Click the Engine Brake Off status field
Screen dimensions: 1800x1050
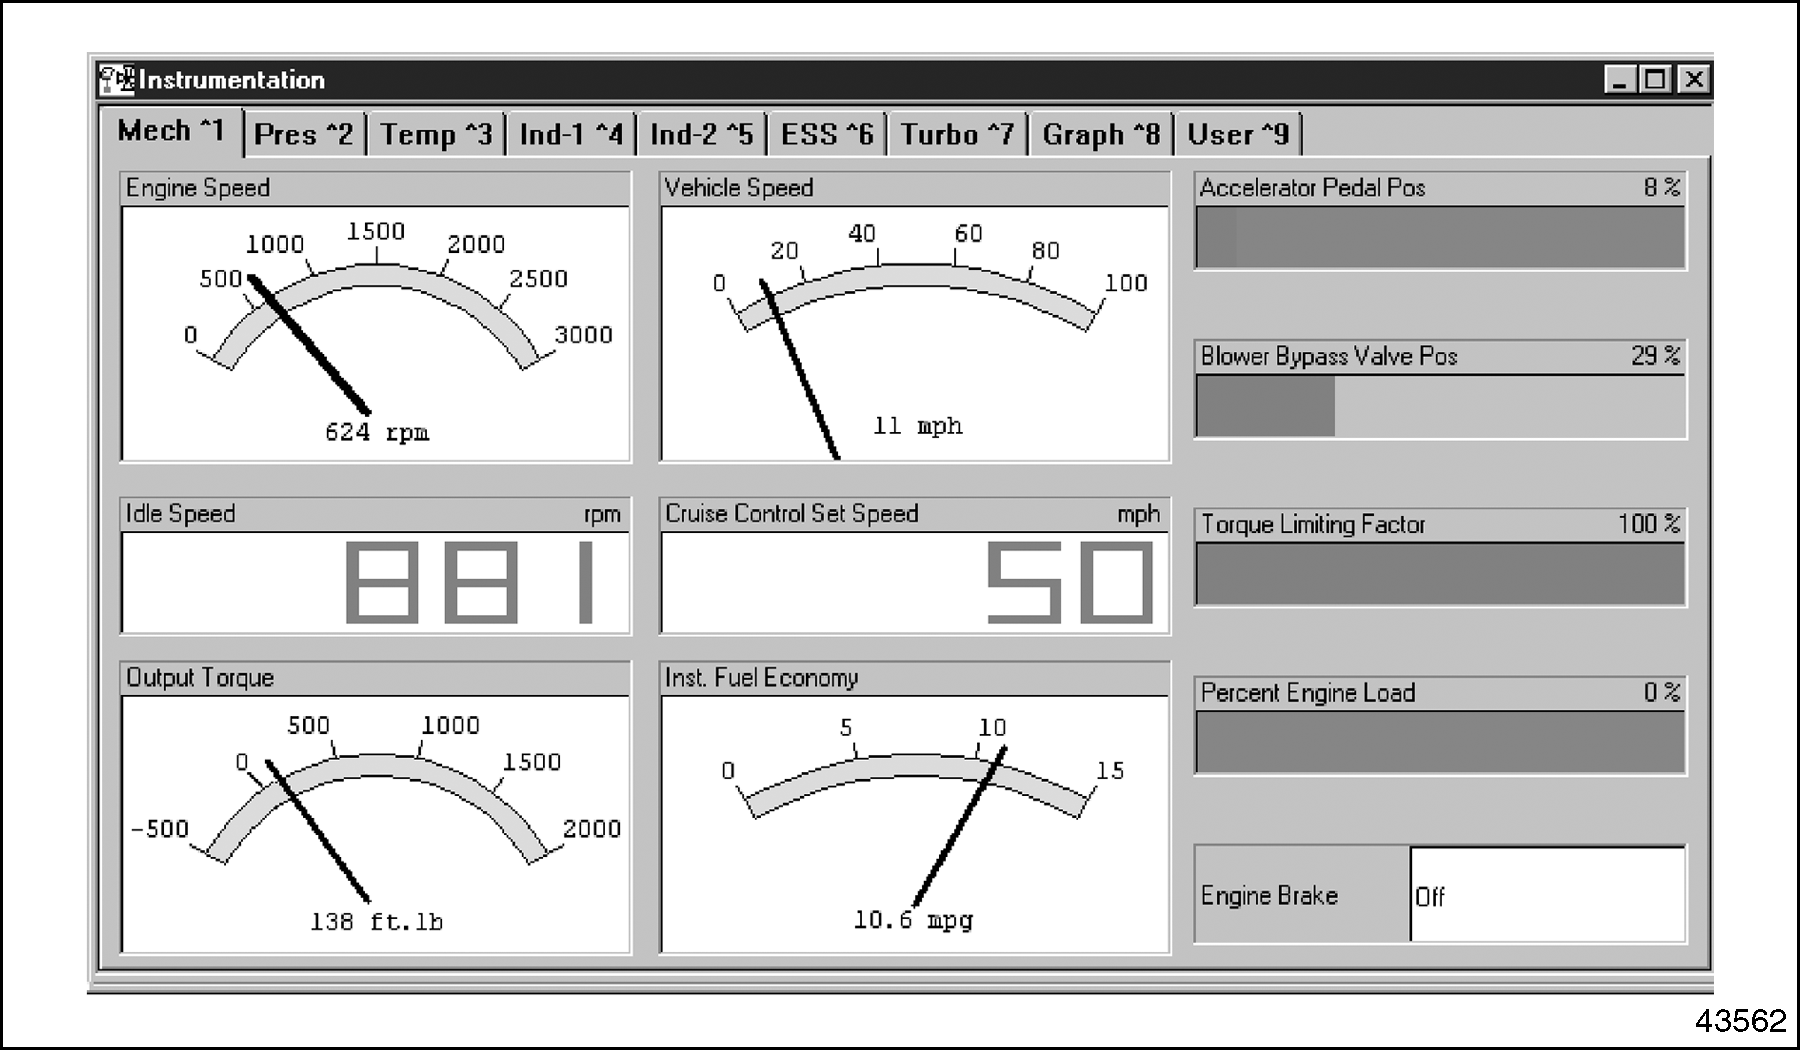point(1546,895)
